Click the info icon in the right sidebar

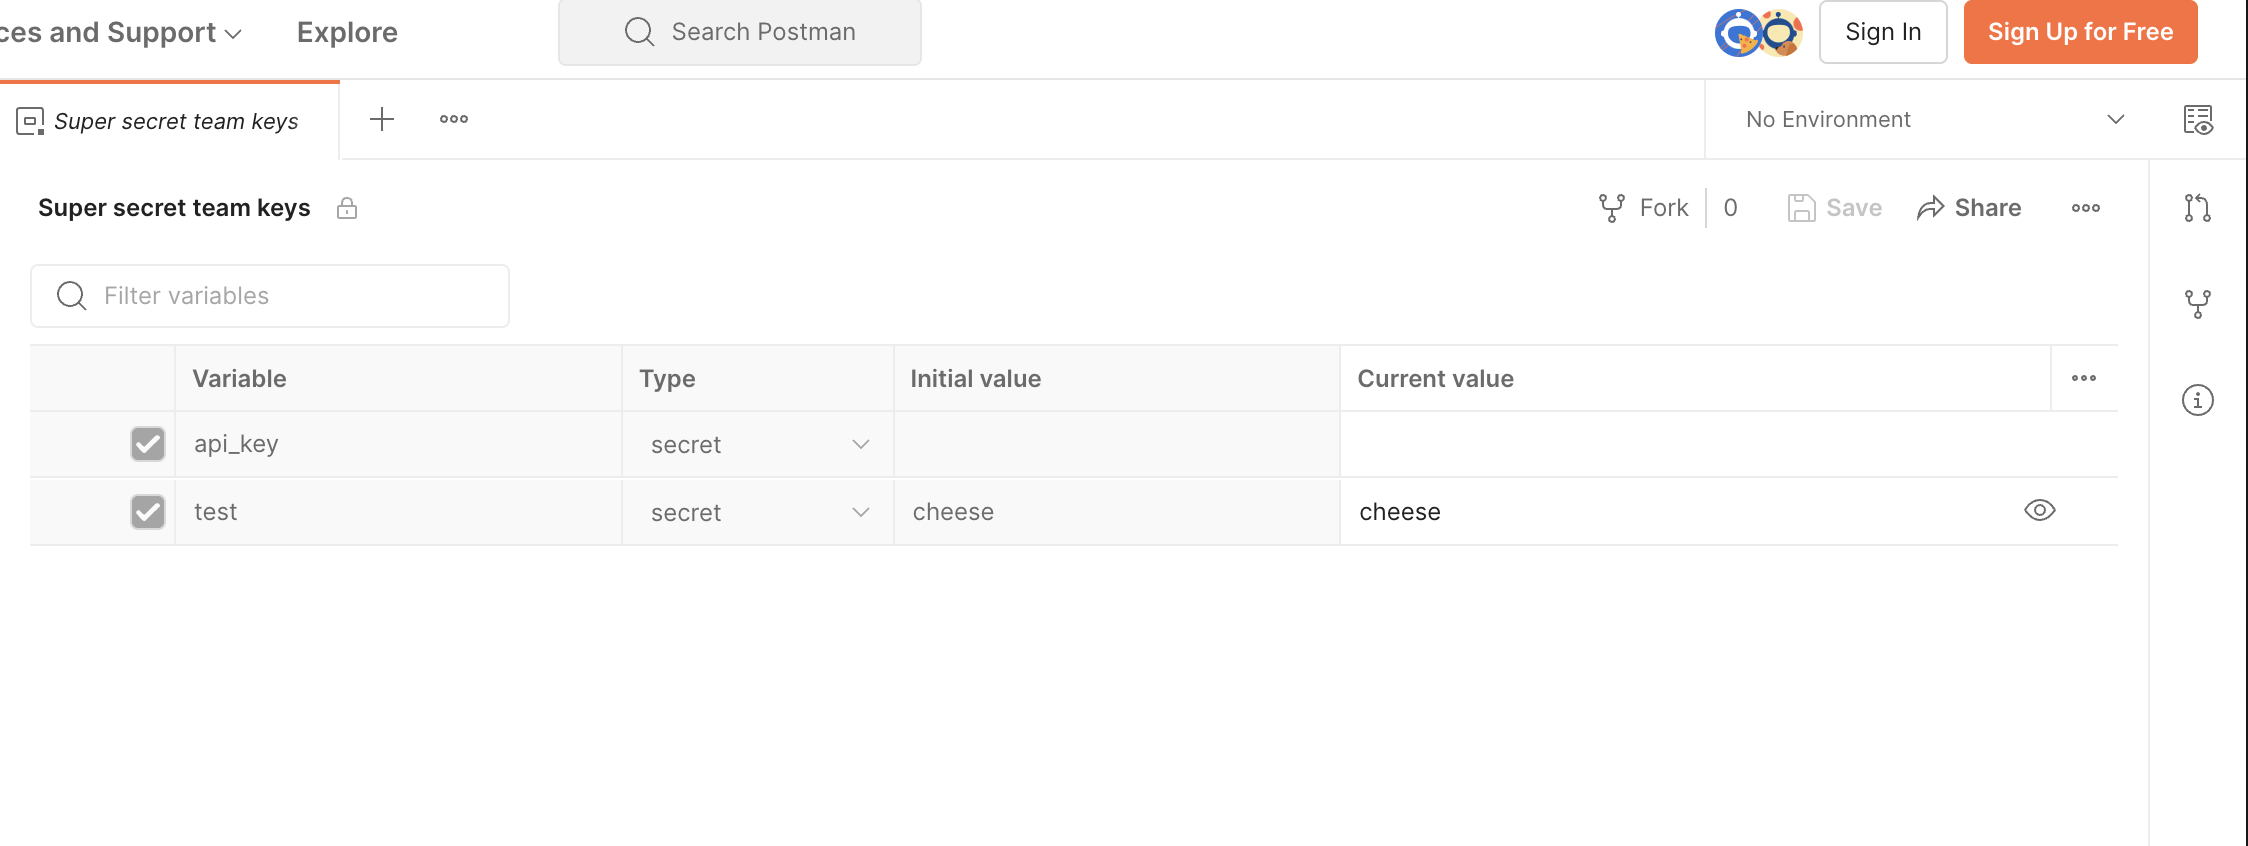click(x=2197, y=400)
